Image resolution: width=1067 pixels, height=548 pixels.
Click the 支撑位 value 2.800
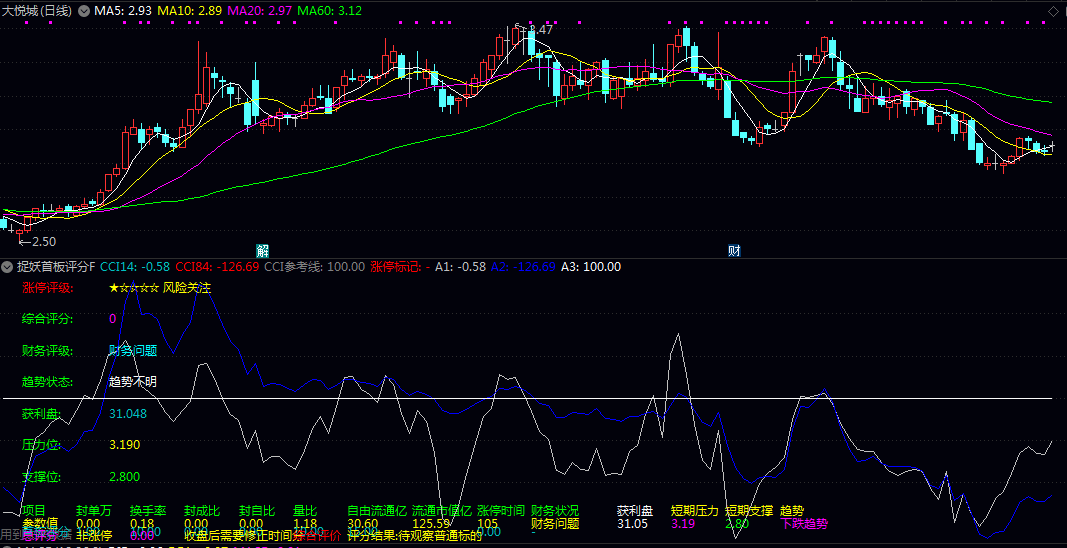124,477
